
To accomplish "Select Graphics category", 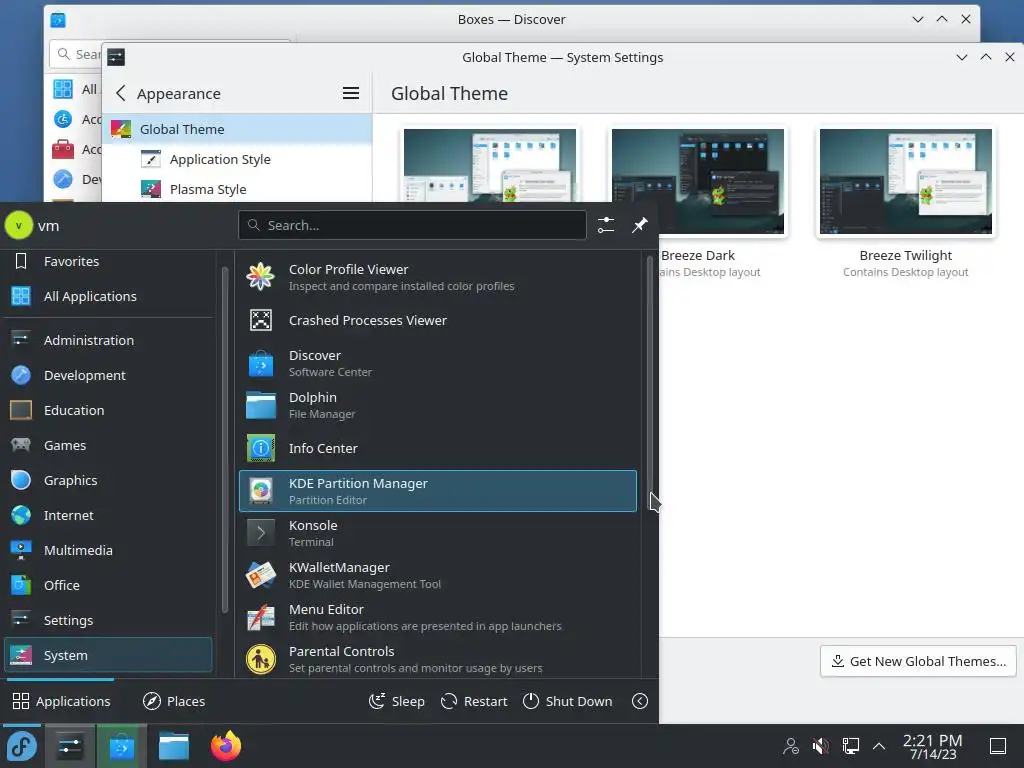I will [108, 481].
